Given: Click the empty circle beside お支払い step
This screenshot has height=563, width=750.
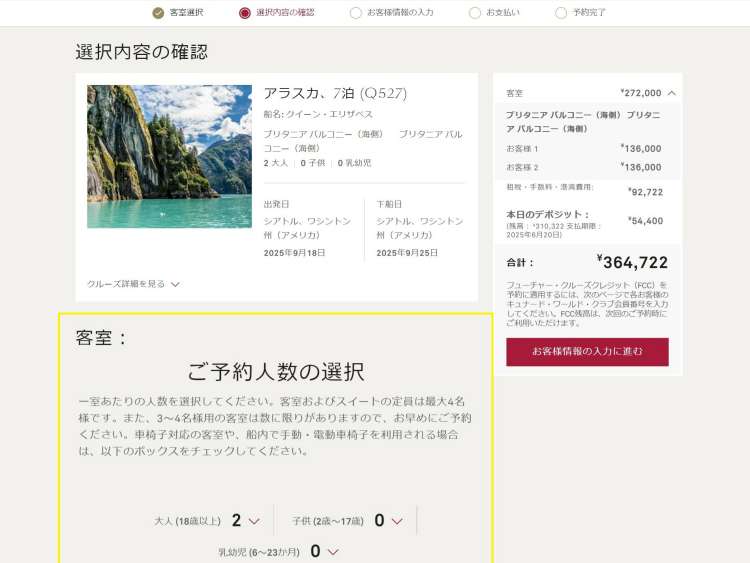Looking at the screenshot, I should click(x=475, y=13).
